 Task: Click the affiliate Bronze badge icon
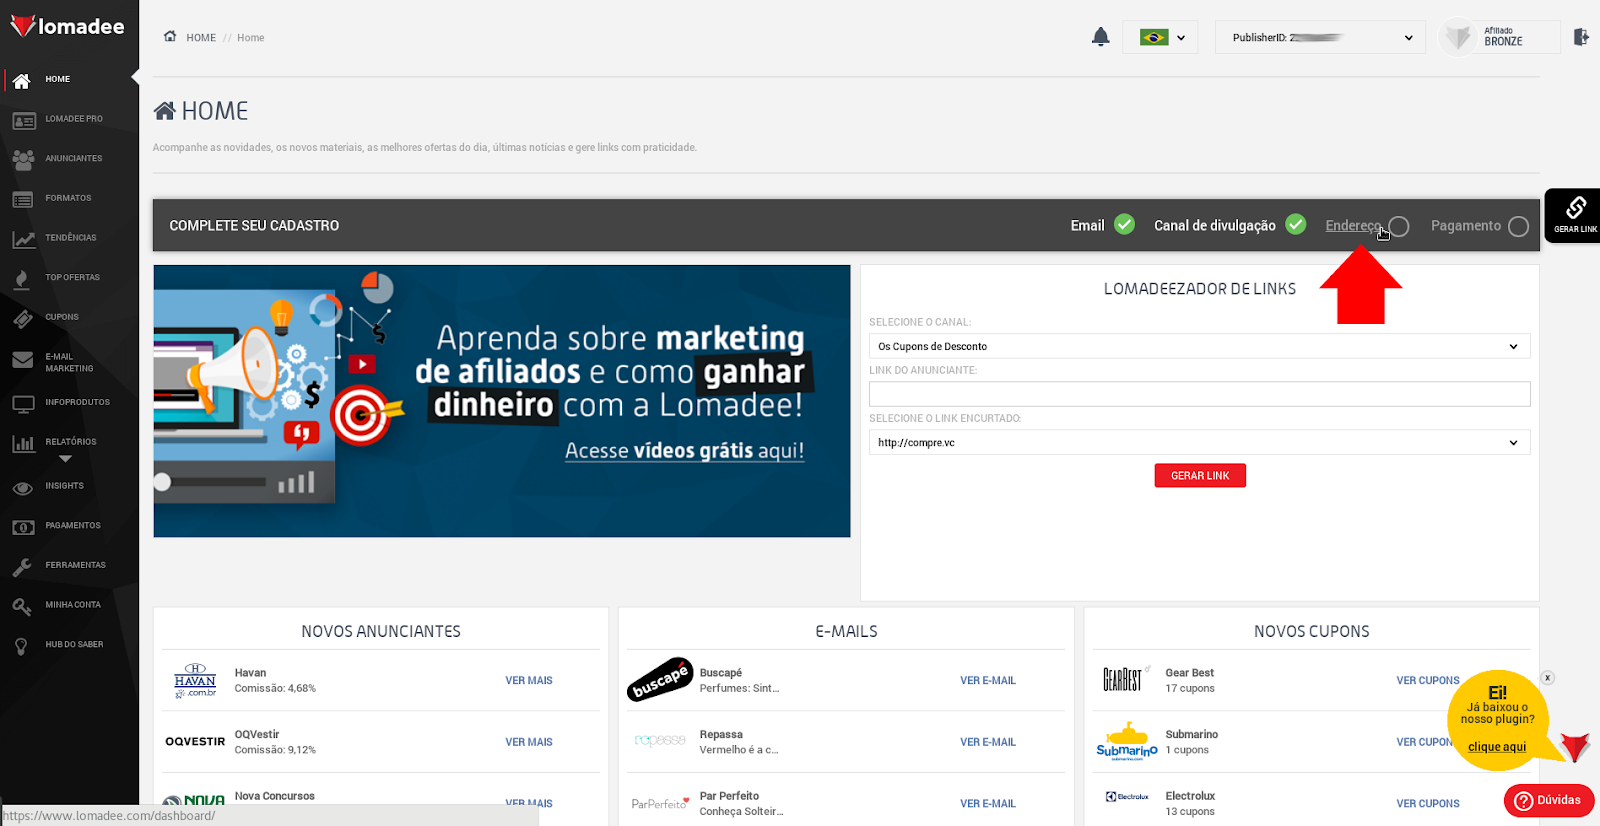1458,37
